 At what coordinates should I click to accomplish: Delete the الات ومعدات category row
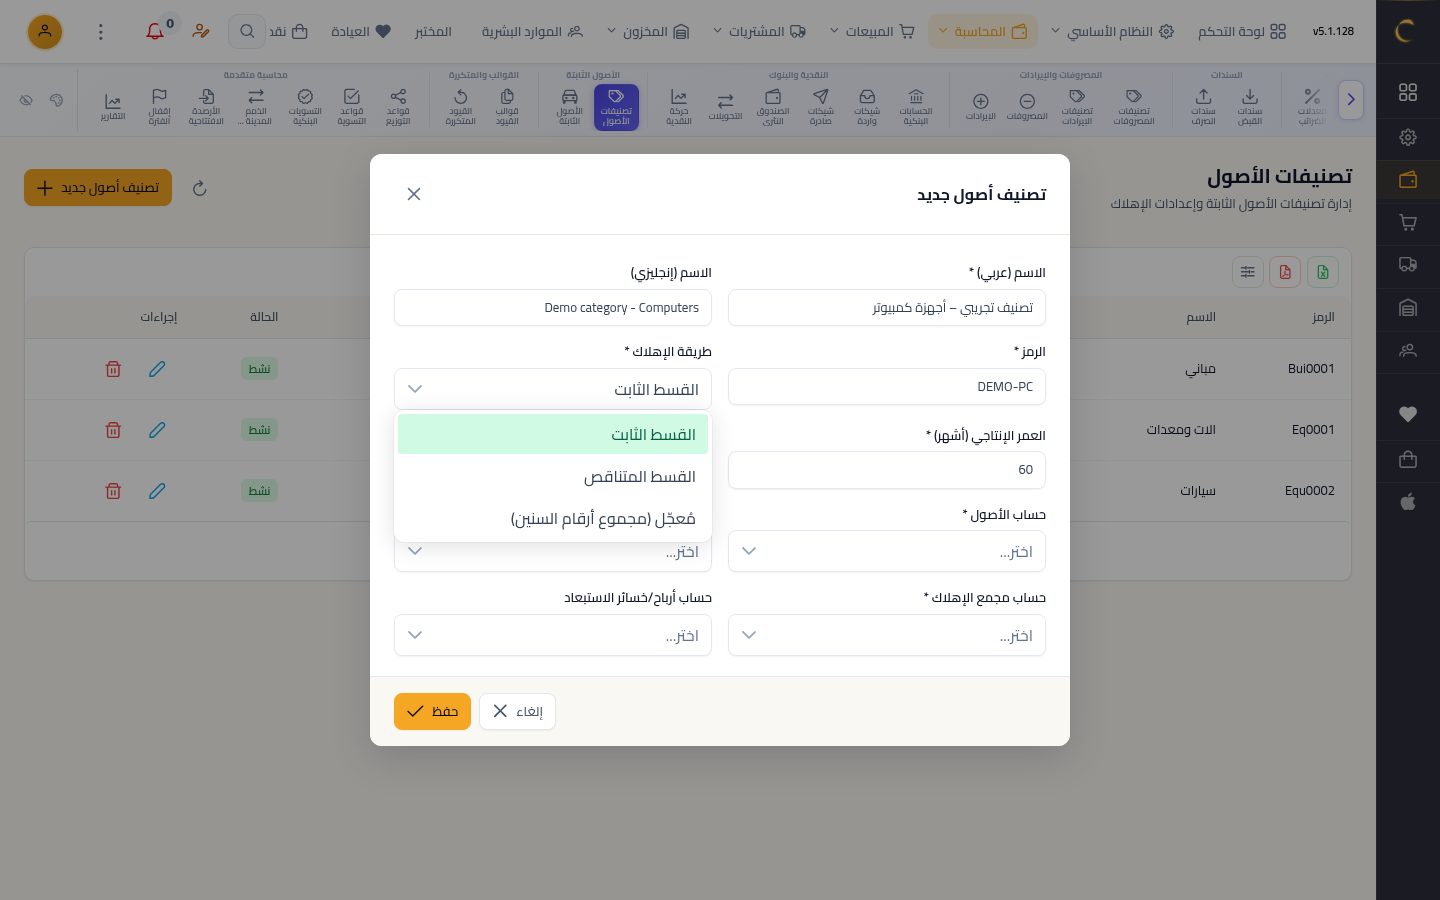tap(113, 430)
